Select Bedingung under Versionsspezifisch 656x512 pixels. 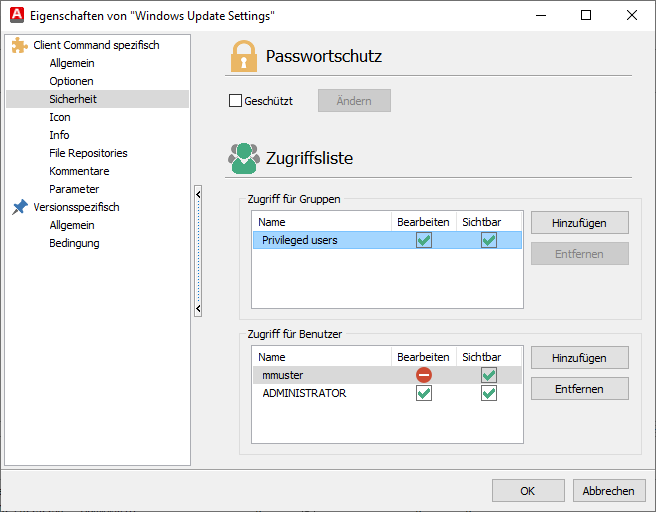click(x=74, y=243)
